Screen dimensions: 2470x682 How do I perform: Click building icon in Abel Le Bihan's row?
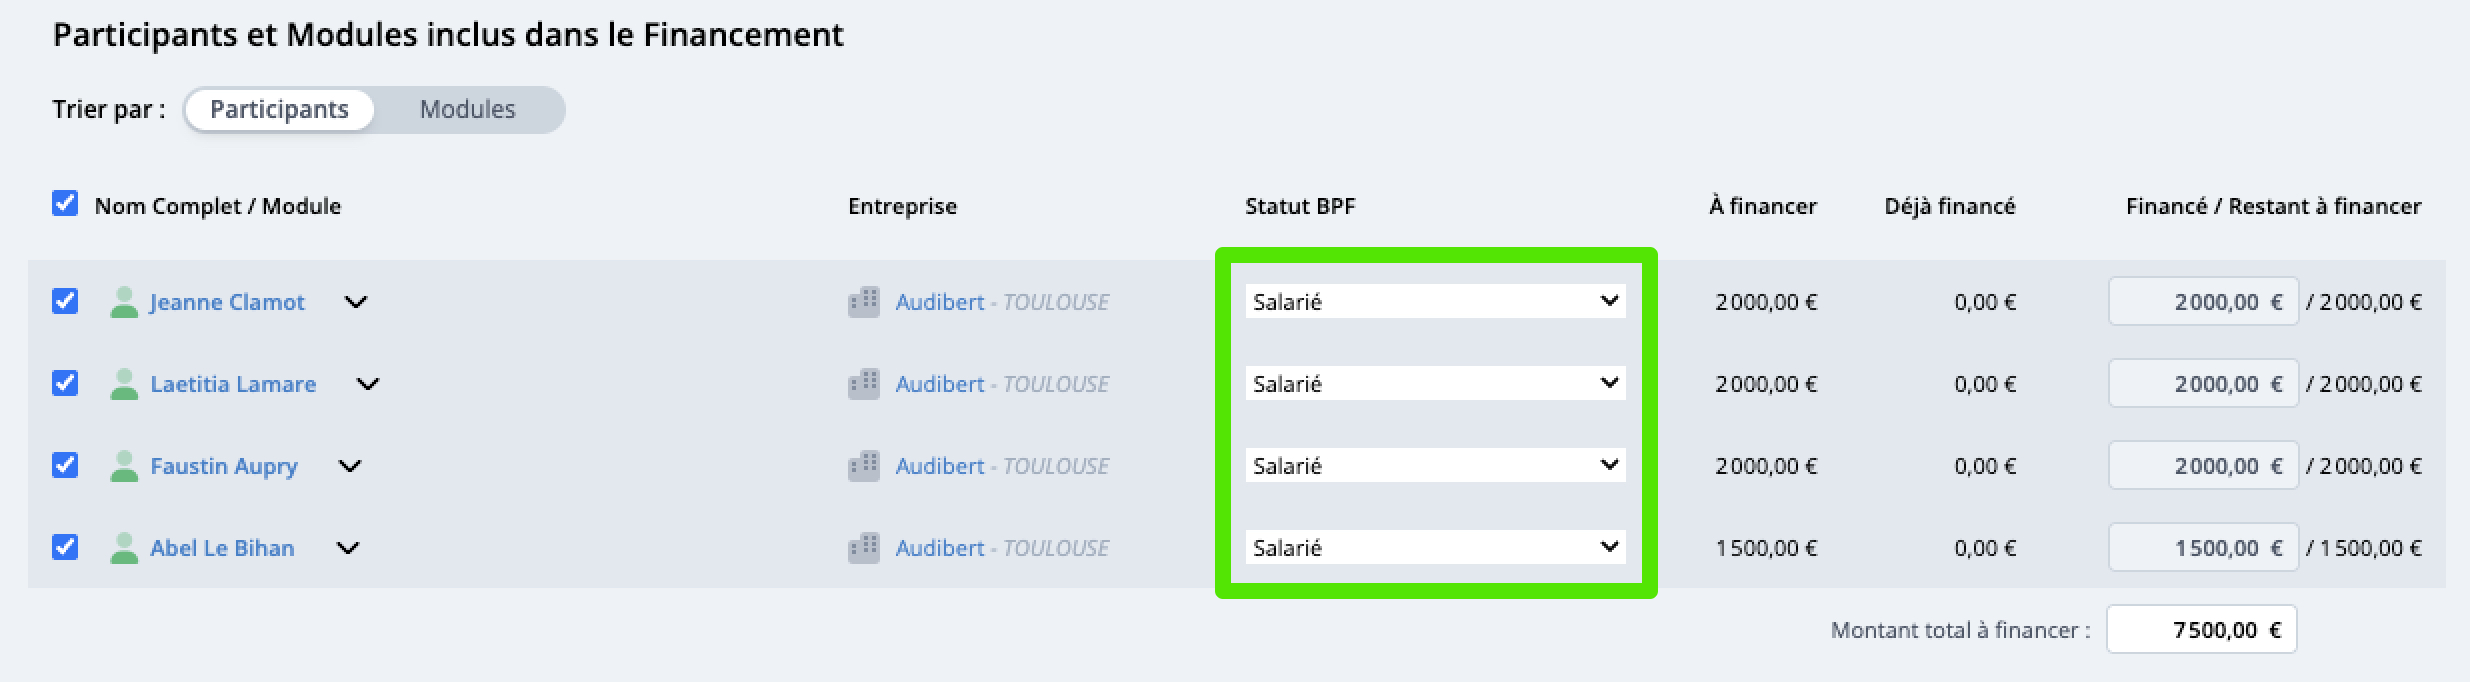point(863,548)
